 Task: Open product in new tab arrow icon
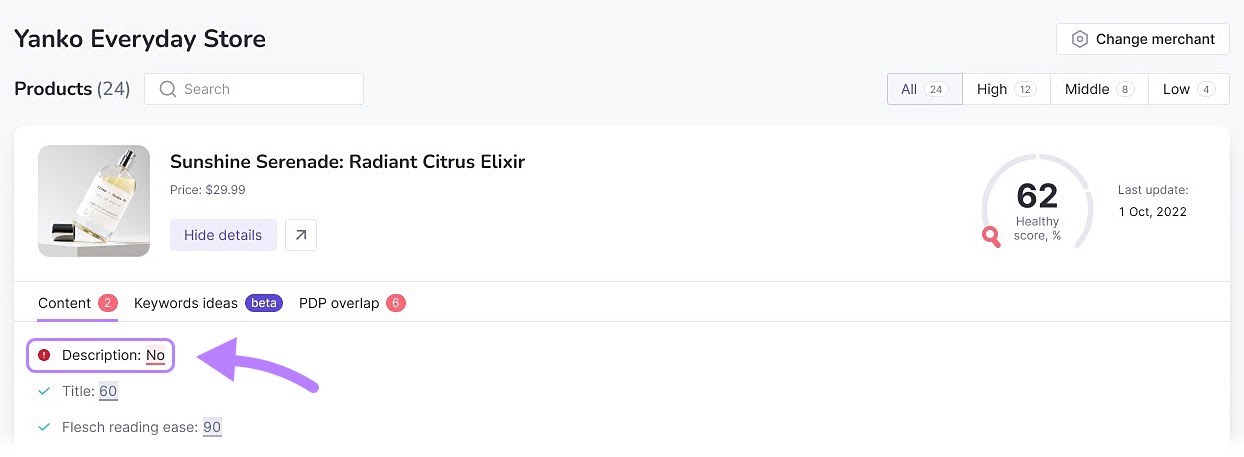pos(301,235)
